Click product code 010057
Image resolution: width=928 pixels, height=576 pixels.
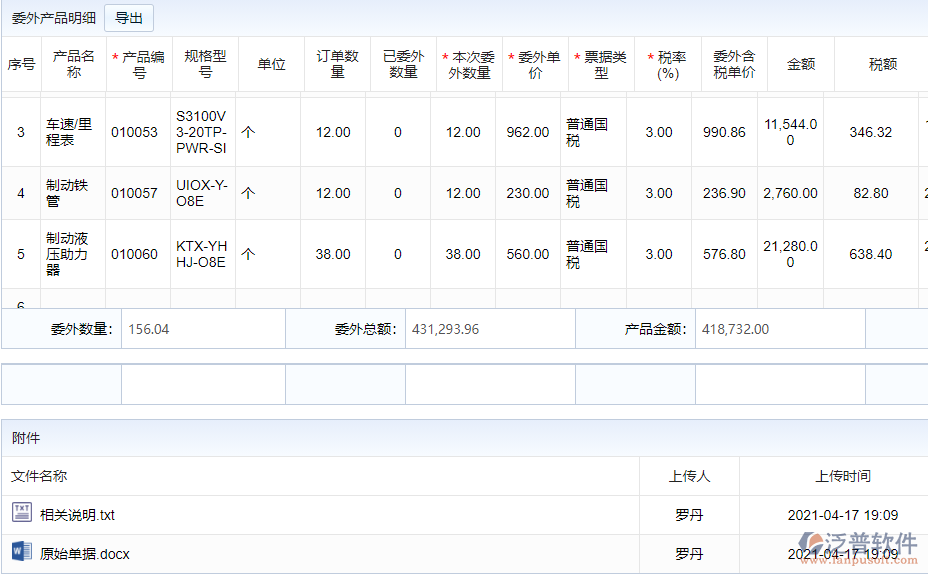pos(134,193)
